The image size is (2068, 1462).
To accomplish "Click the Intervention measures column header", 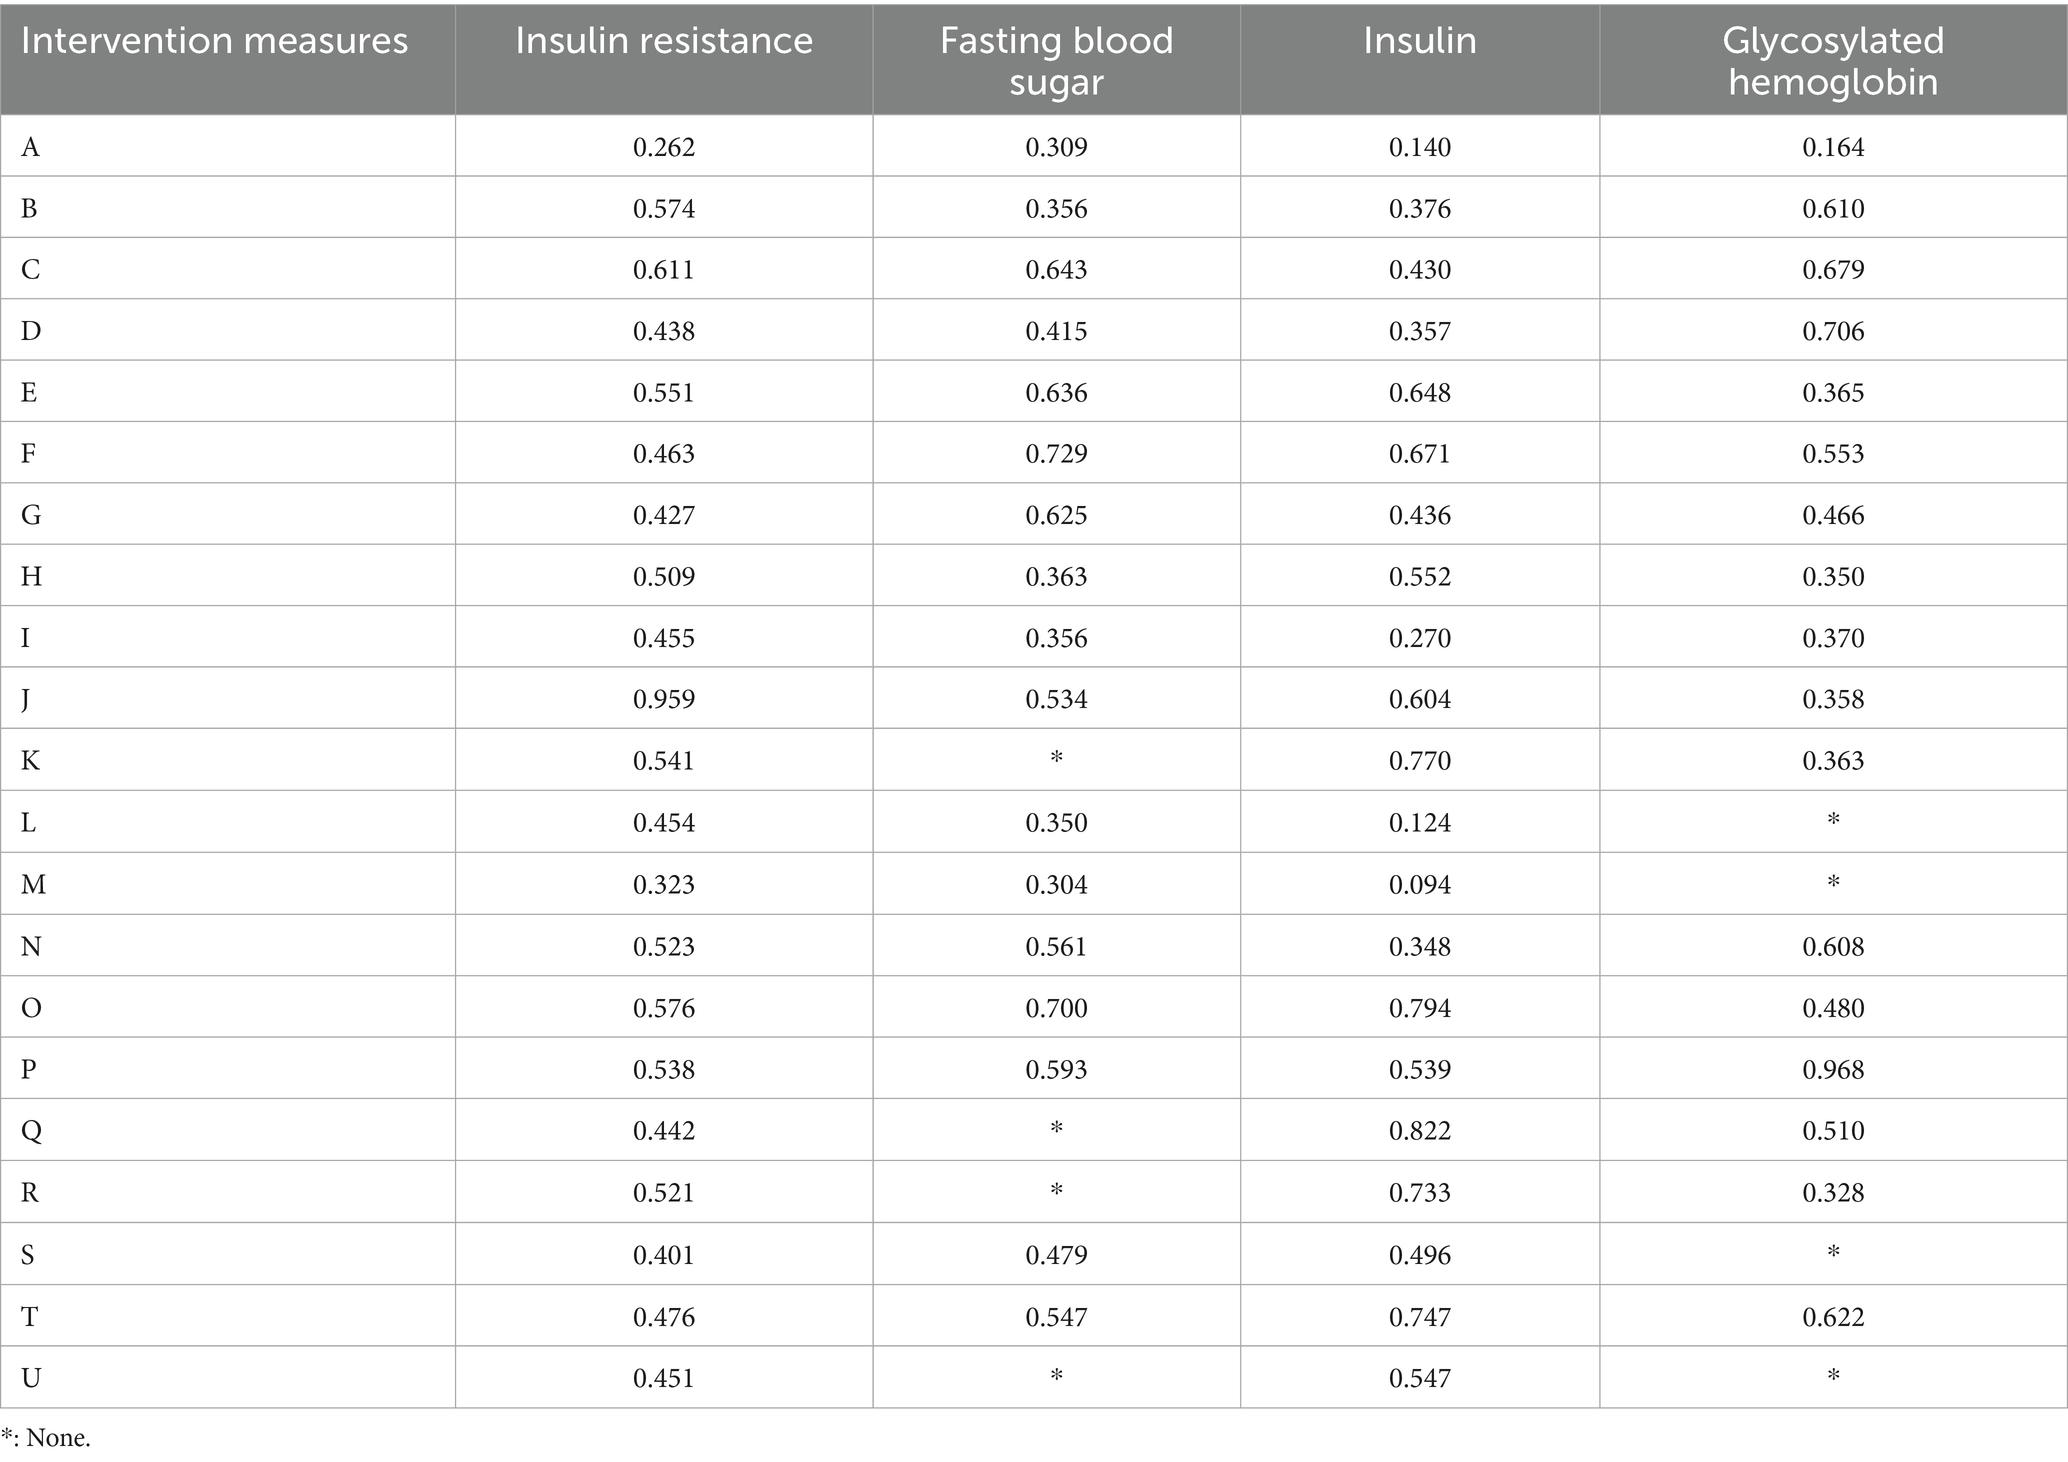I will coord(214,41).
